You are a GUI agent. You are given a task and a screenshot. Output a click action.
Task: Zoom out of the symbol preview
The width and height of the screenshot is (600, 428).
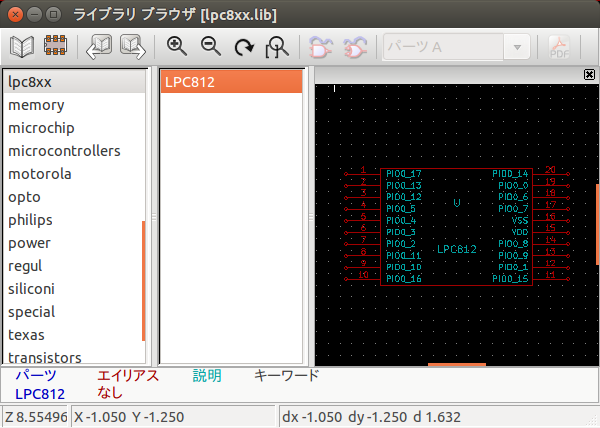pos(211,46)
